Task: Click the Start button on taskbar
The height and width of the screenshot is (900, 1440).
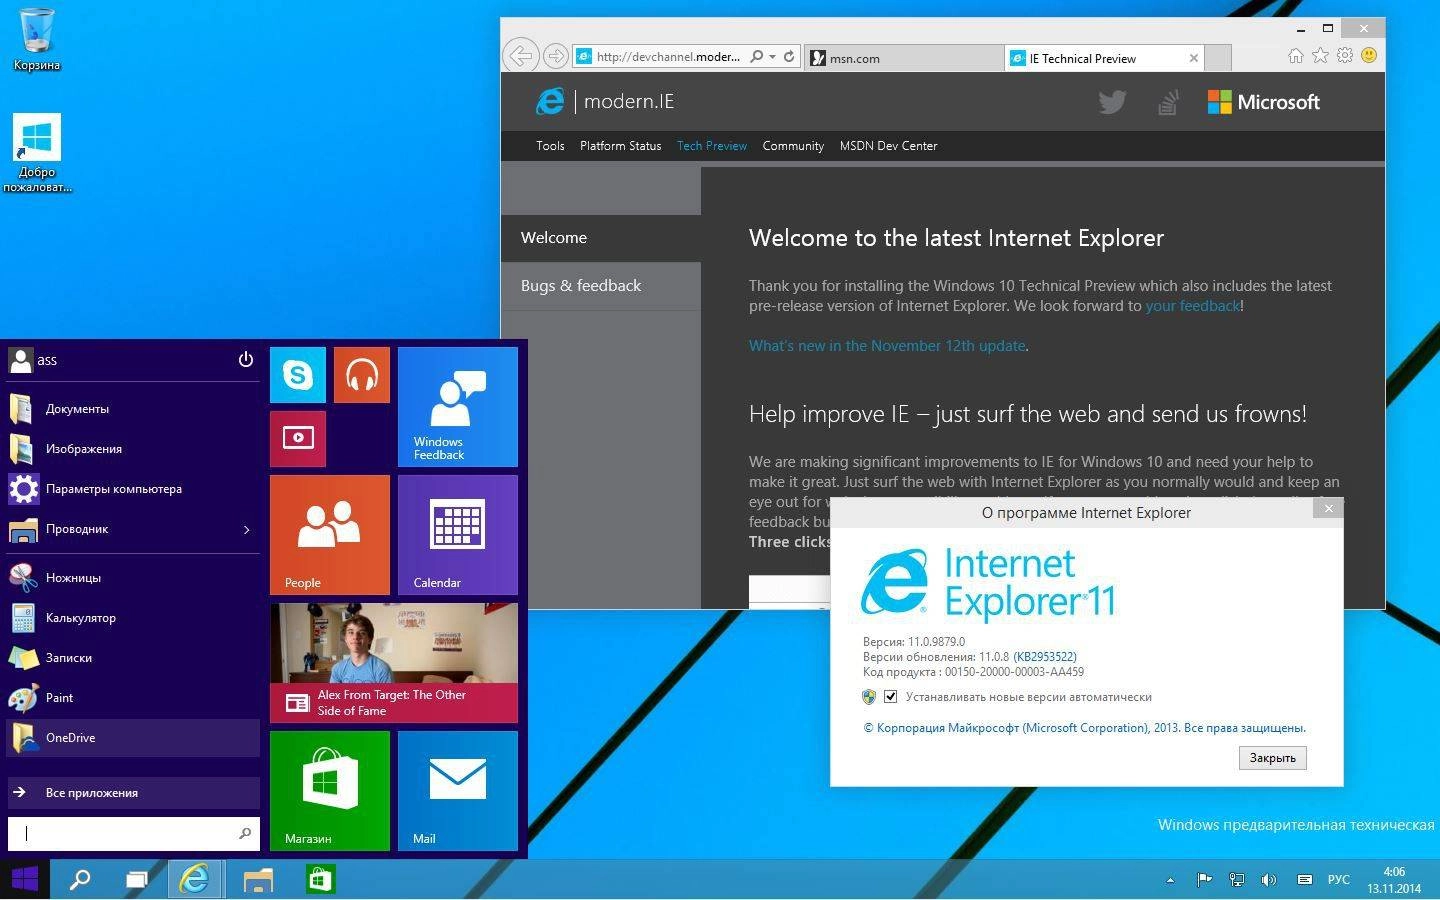Action: click(24, 880)
